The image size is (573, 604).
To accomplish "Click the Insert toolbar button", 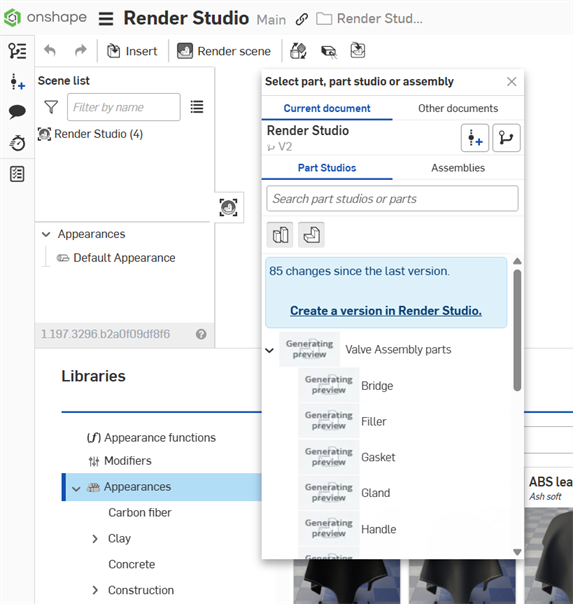I will point(132,51).
